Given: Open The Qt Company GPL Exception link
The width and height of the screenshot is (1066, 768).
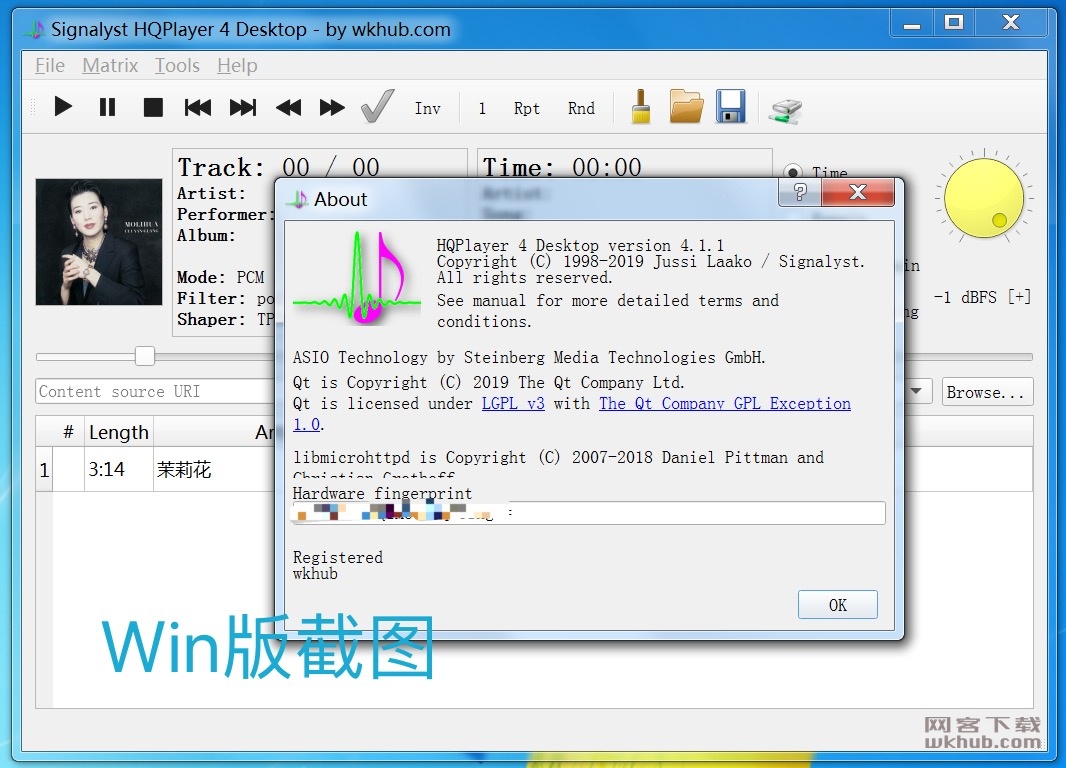Looking at the screenshot, I should pyautogui.click(x=725, y=404).
